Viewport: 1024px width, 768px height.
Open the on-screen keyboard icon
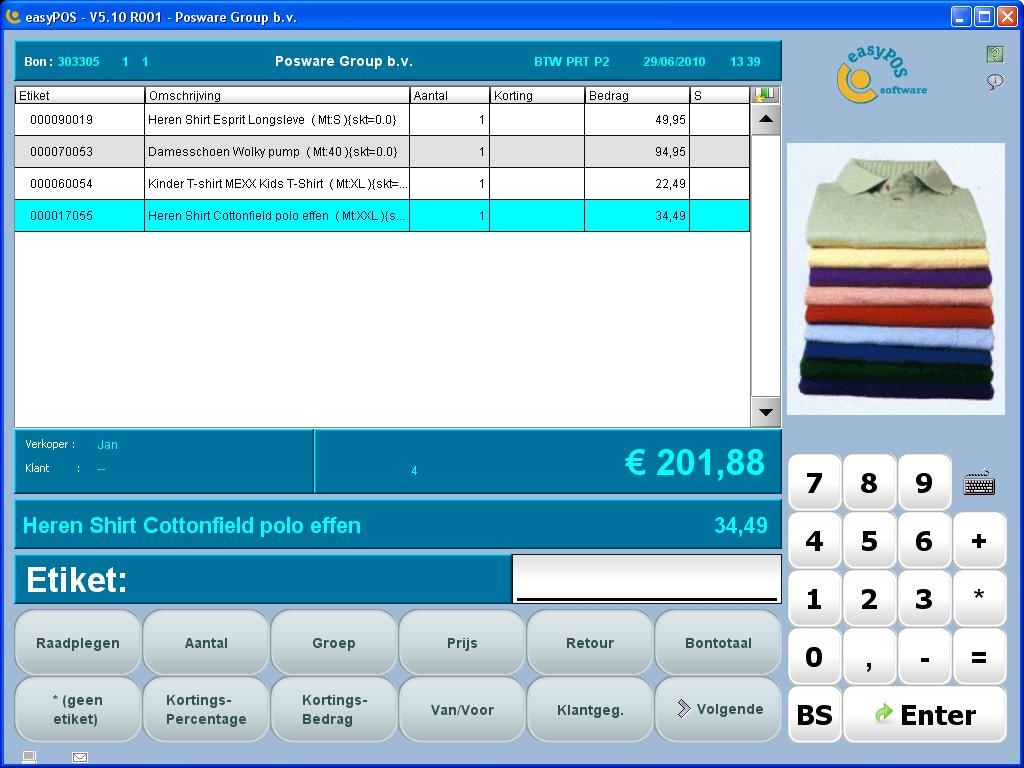pyautogui.click(x=979, y=483)
